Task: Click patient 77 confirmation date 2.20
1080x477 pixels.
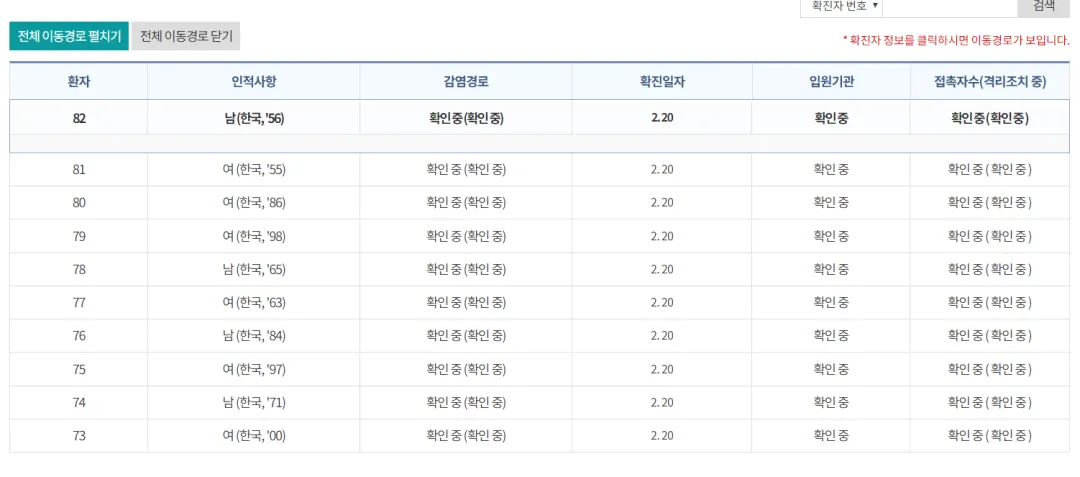Action: (662, 302)
